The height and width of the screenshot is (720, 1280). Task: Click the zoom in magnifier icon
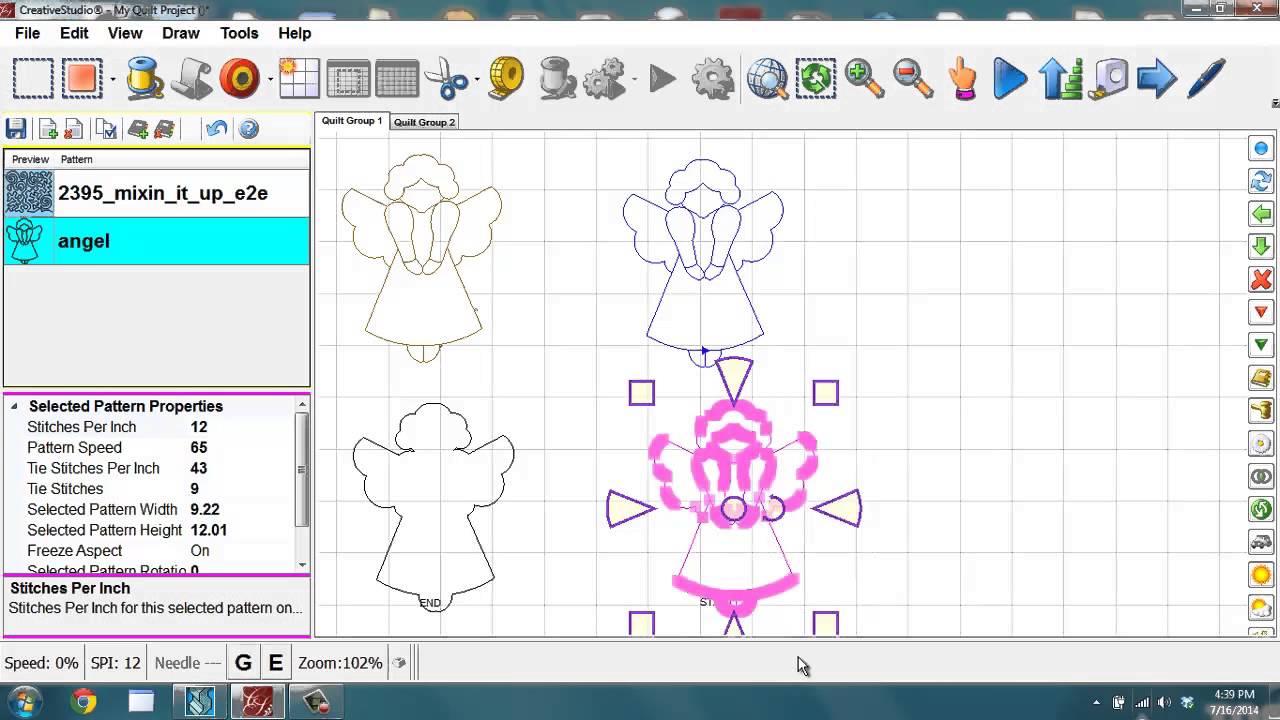point(864,78)
